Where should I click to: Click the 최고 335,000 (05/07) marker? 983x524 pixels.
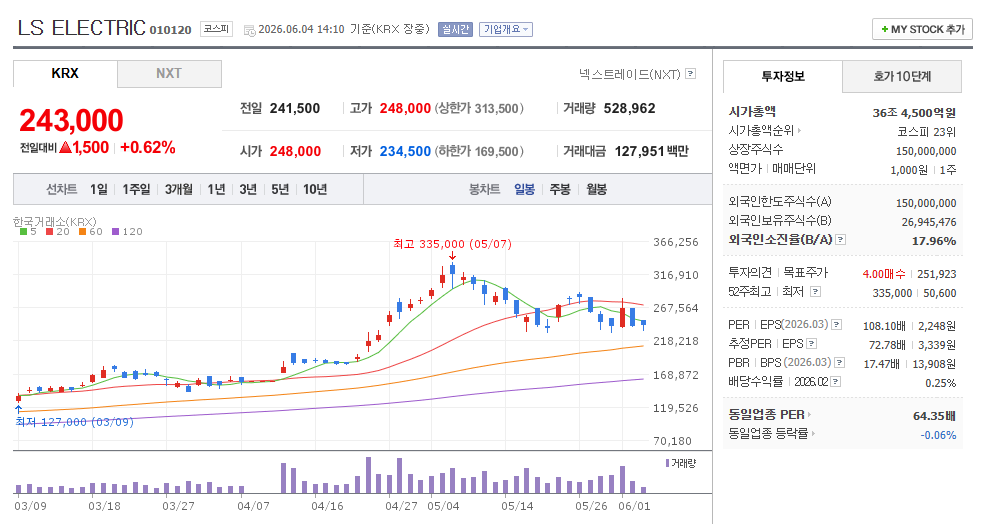coord(452,244)
